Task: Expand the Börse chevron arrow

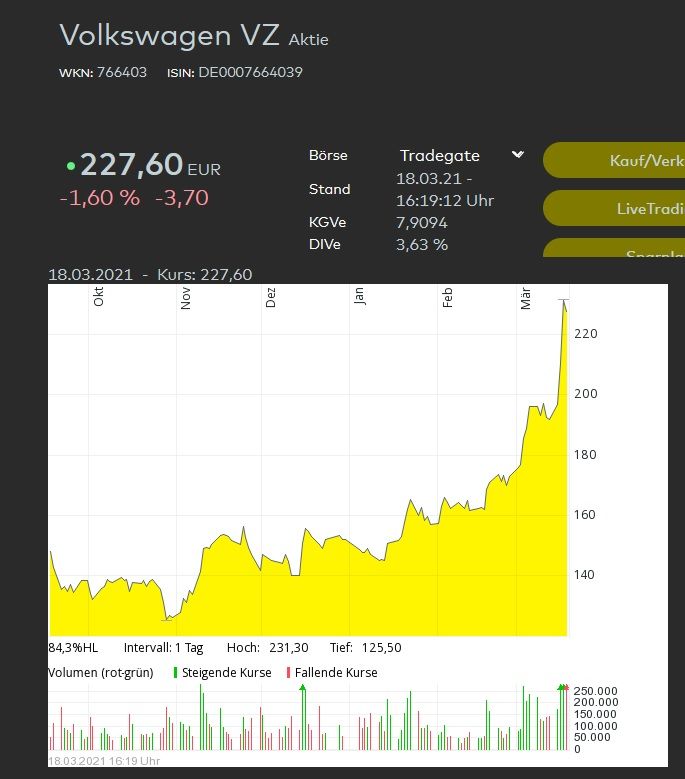Action: point(517,155)
